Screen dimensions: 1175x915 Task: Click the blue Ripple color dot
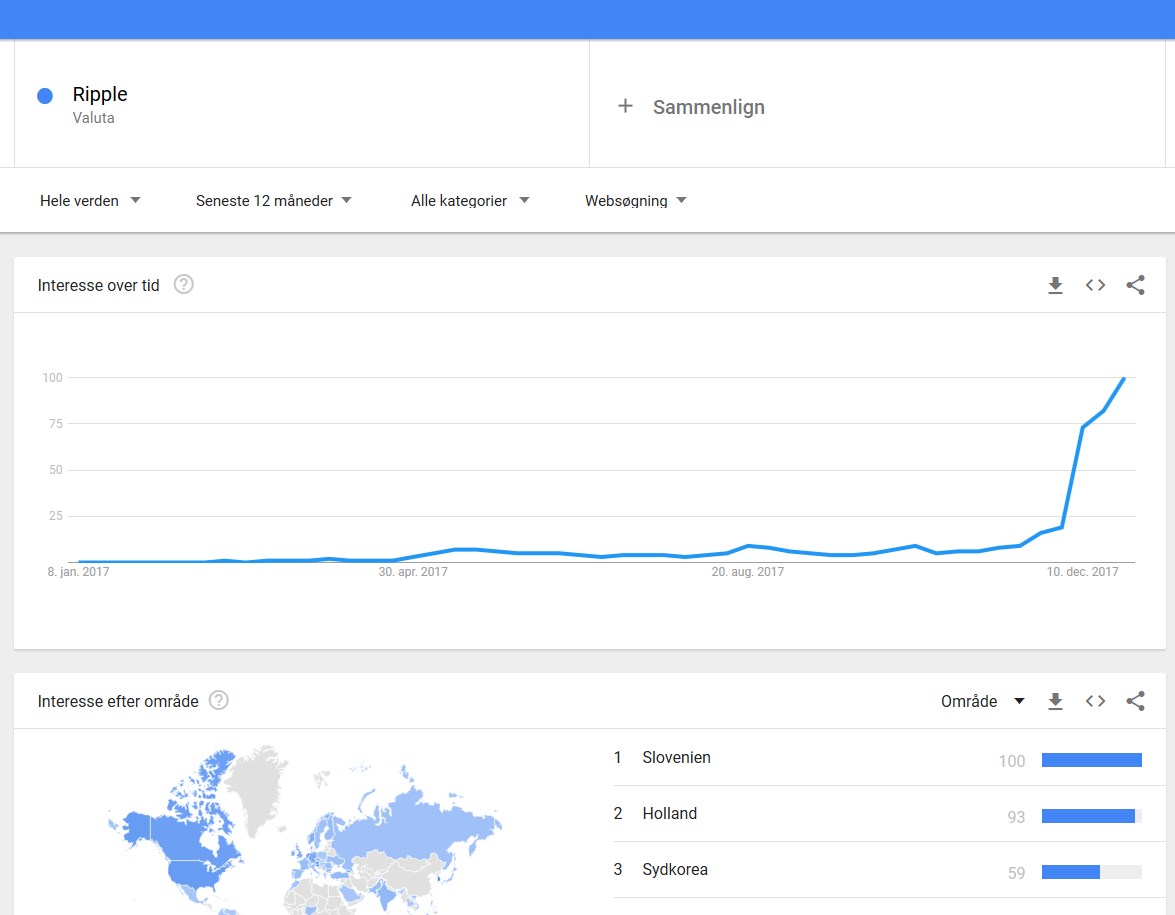point(45,96)
